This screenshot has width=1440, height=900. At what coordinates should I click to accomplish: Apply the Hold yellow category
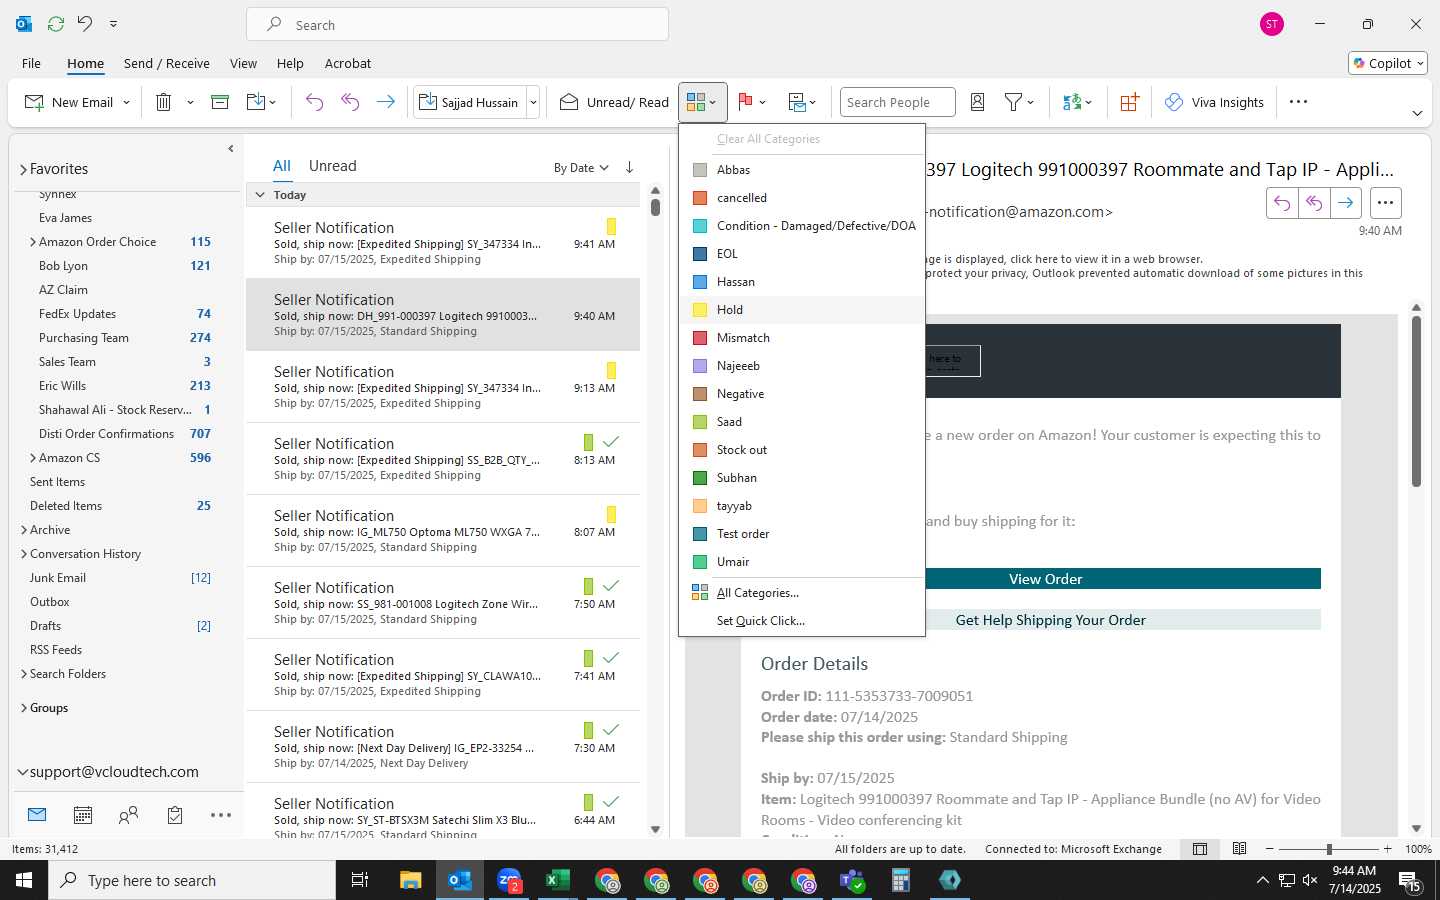pos(802,310)
